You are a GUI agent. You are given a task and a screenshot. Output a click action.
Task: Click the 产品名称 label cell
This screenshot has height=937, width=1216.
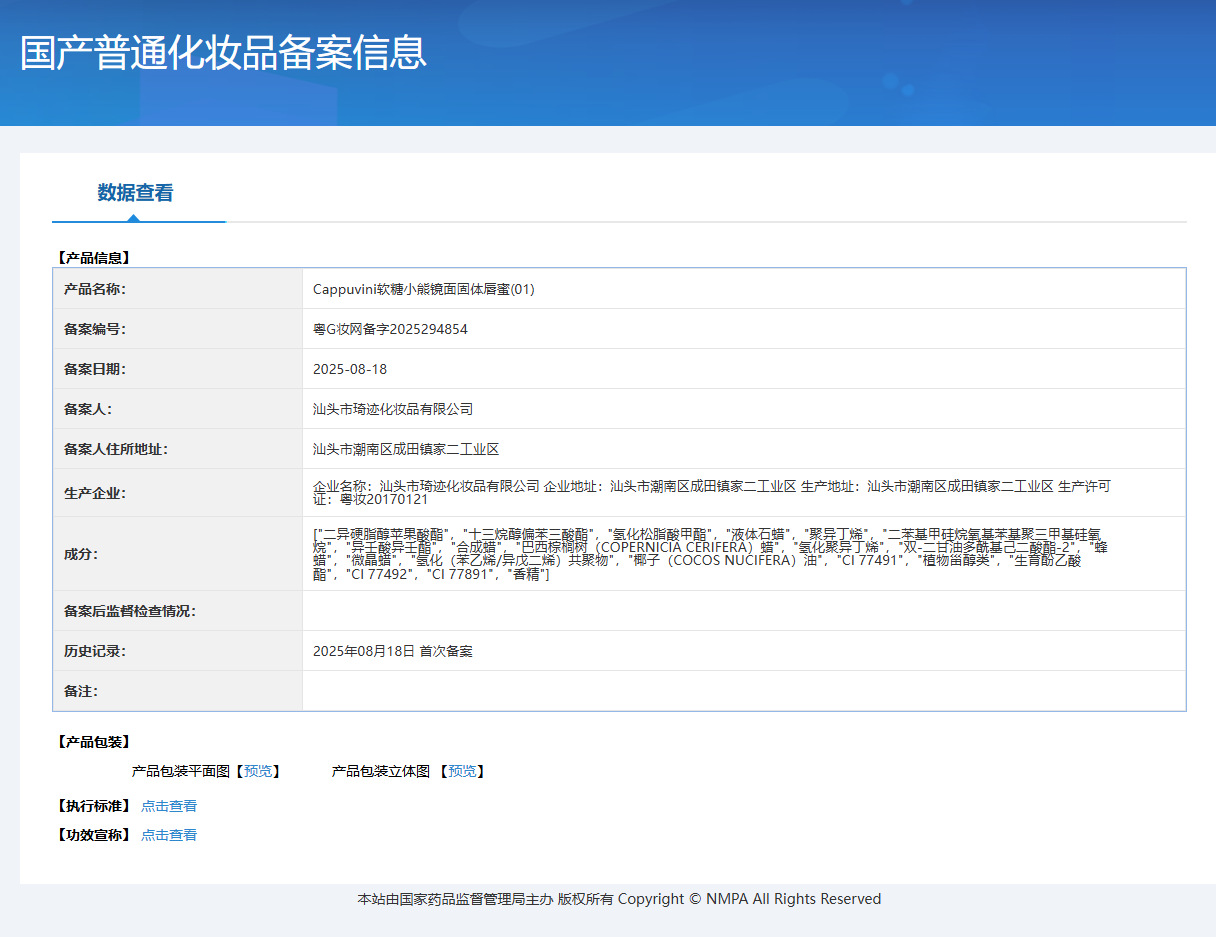[178, 289]
